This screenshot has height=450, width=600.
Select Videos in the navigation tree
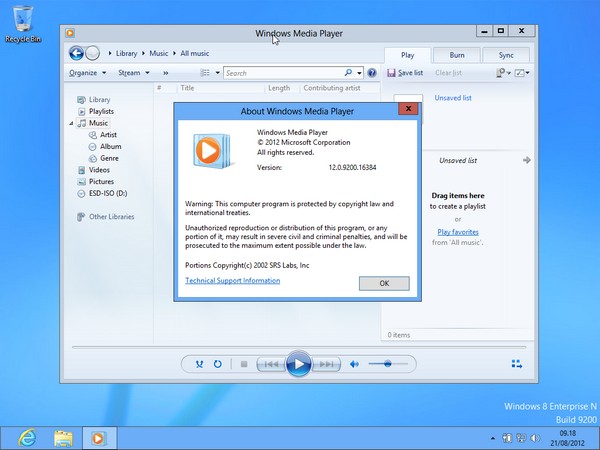tap(99, 170)
